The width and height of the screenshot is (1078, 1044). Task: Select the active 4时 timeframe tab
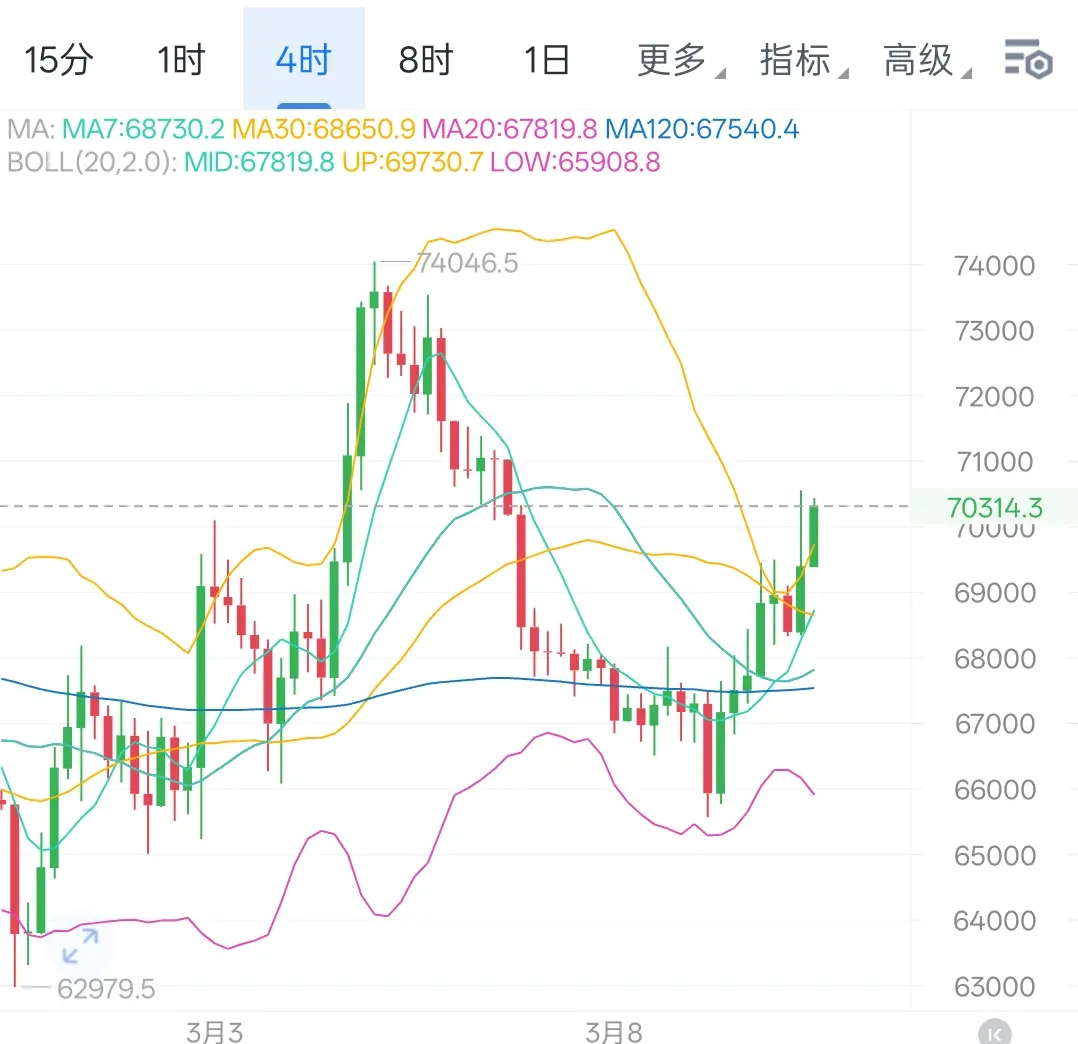[x=304, y=60]
